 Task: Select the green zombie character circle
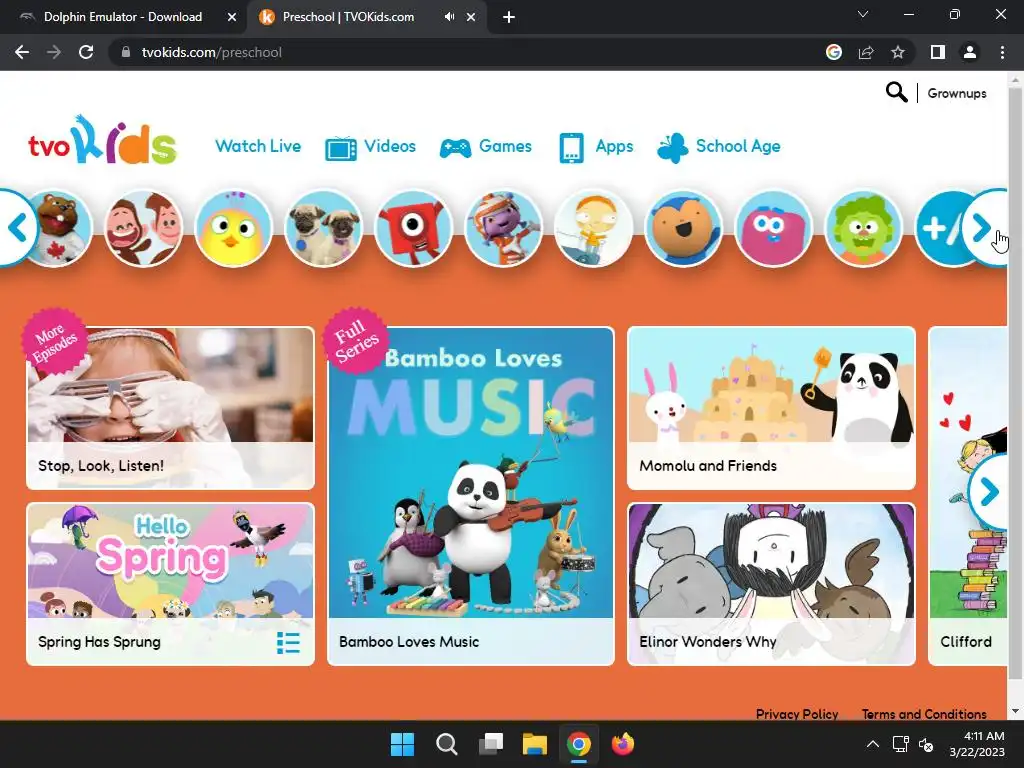pos(864,229)
